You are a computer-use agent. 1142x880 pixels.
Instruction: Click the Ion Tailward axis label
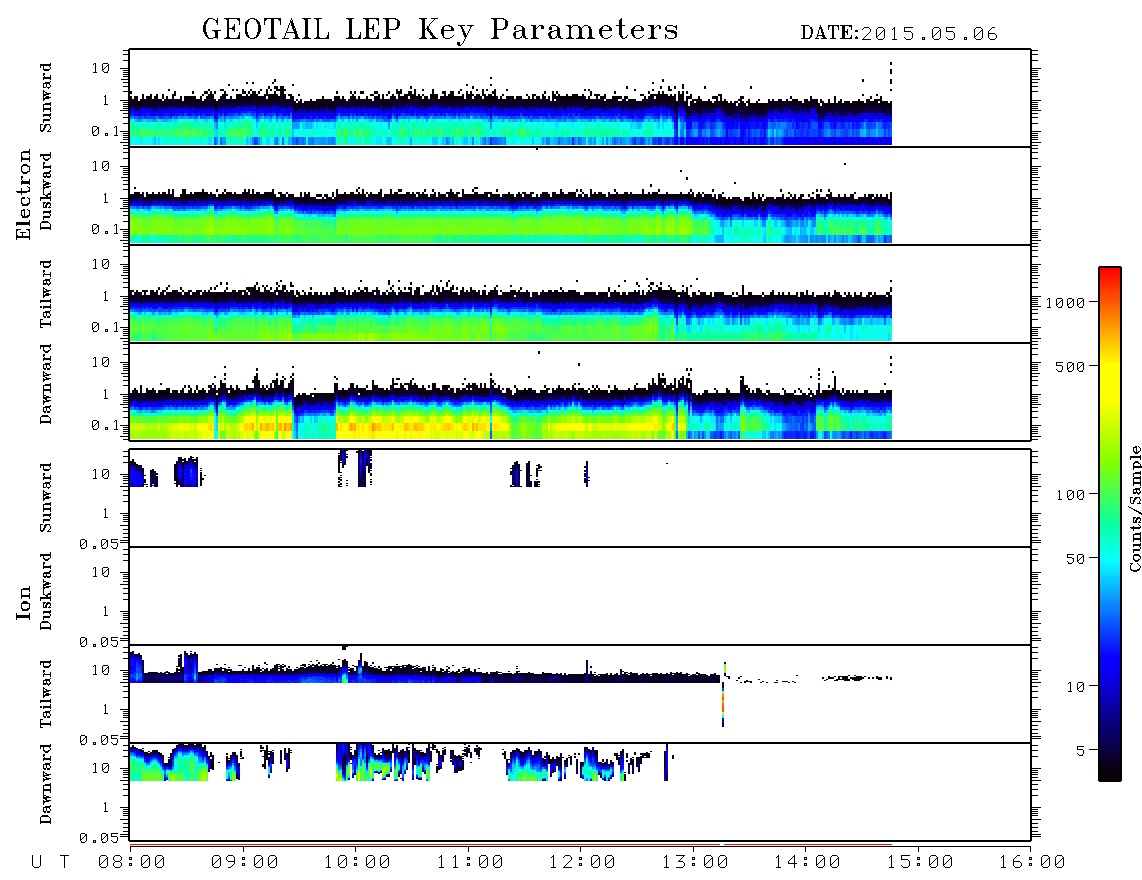coord(46,694)
